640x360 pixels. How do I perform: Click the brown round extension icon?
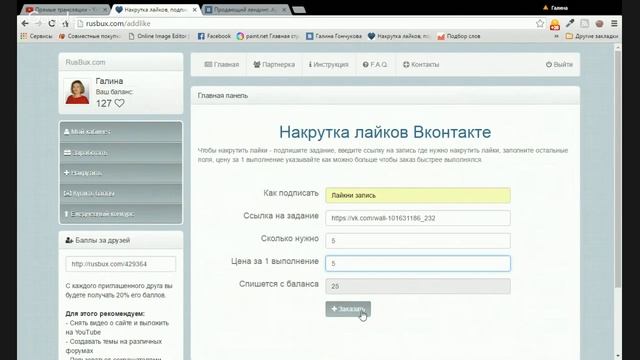[x=599, y=24]
